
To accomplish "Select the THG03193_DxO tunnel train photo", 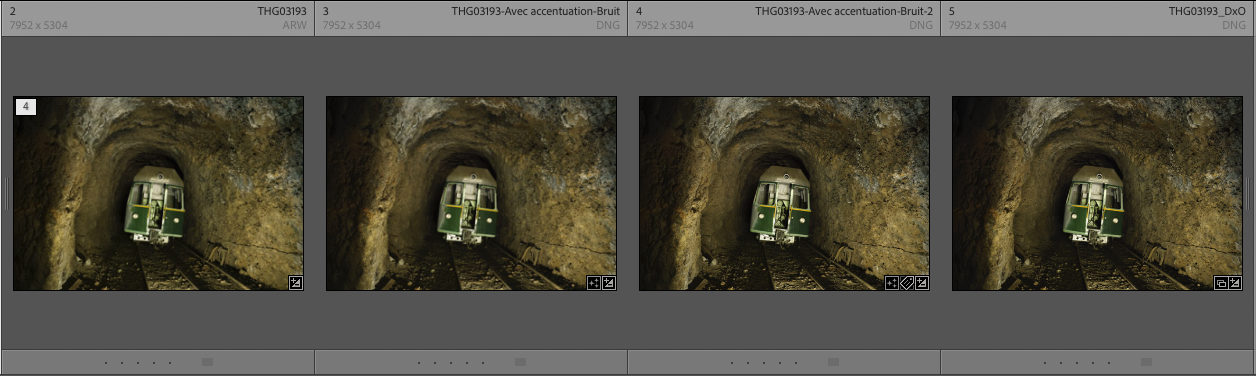I will point(1097,193).
